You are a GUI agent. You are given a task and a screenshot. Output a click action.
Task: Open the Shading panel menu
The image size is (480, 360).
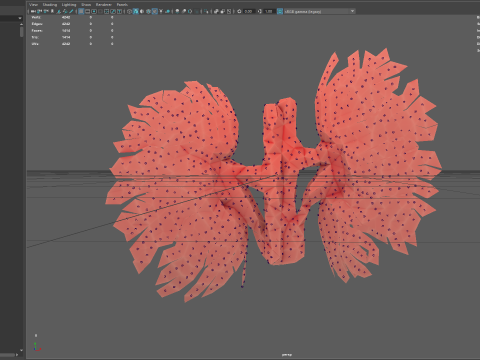pyautogui.click(x=50, y=5)
